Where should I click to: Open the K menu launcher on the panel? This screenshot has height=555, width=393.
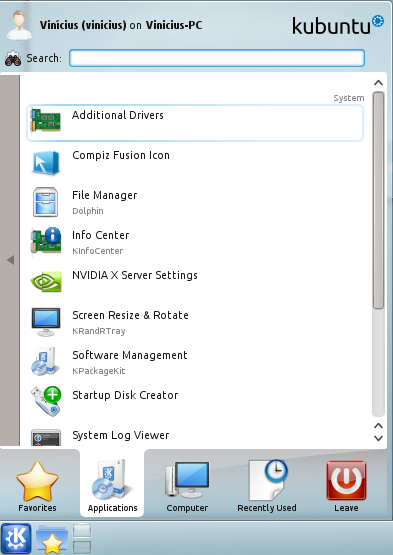click(x=16, y=538)
